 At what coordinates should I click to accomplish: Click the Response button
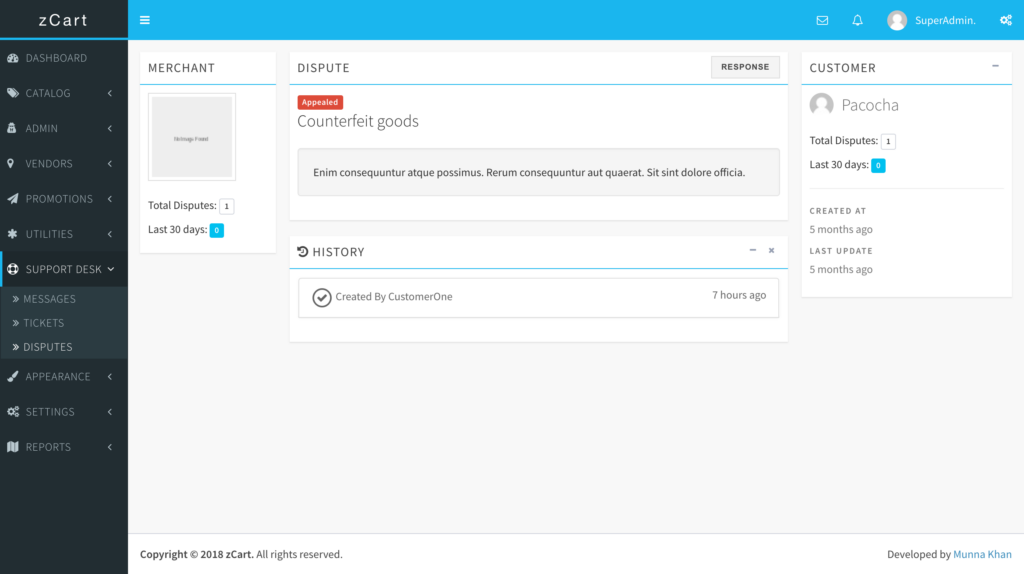click(745, 67)
